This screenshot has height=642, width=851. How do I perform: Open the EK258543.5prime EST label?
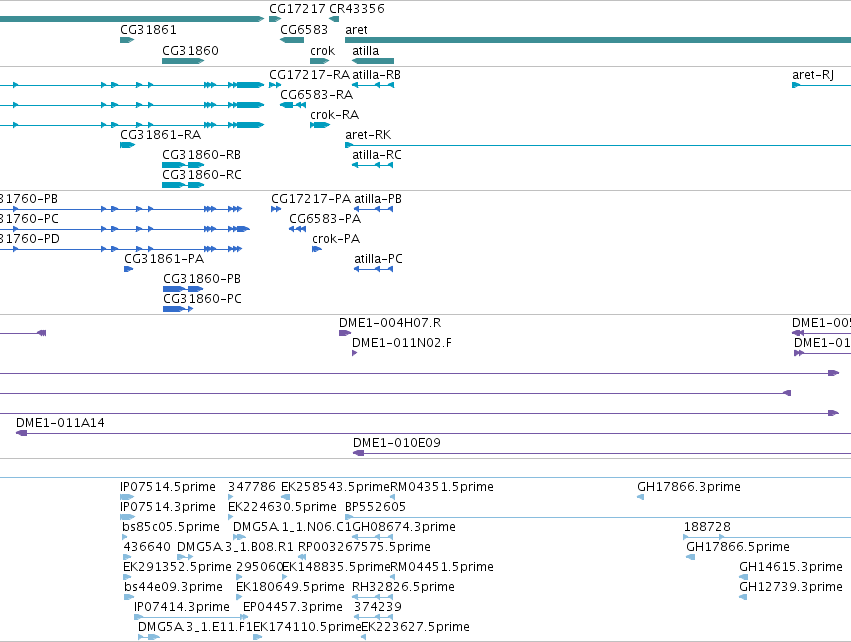tap(335, 487)
